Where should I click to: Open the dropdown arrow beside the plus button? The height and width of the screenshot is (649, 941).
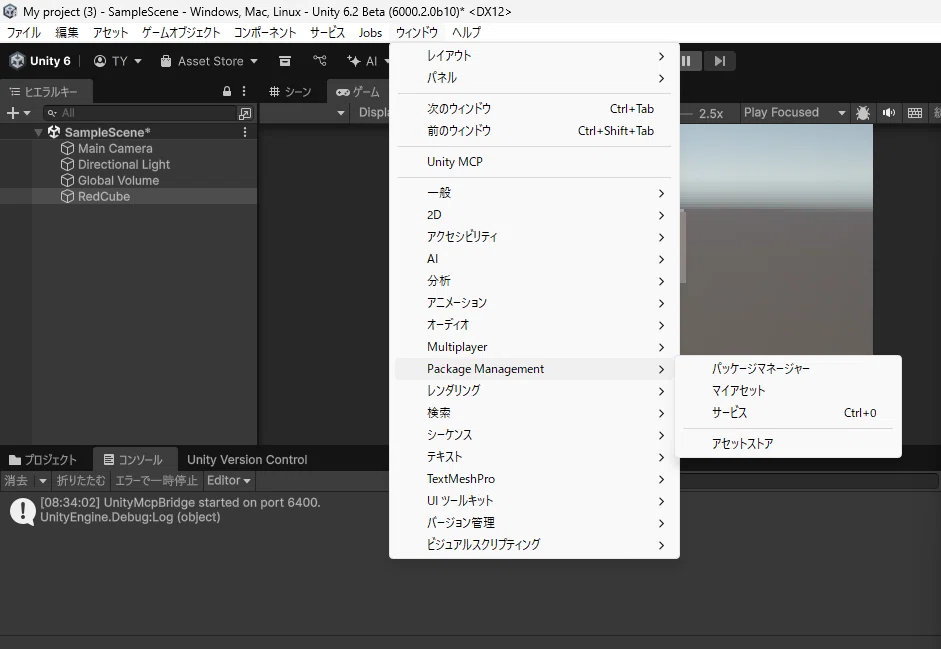(x=27, y=113)
